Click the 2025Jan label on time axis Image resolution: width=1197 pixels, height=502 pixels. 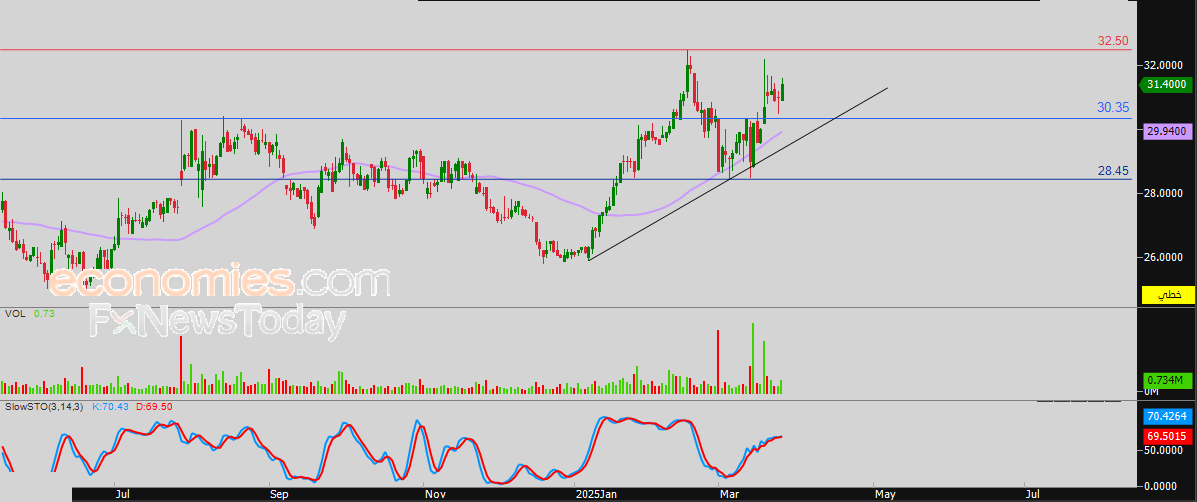pyautogui.click(x=595, y=494)
